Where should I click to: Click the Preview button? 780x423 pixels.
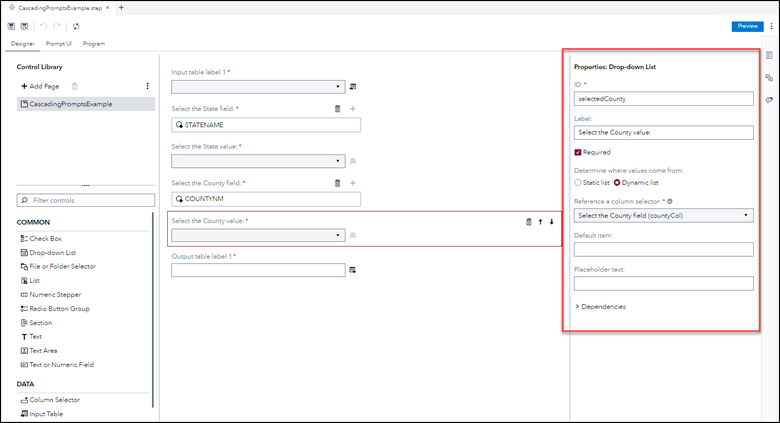click(x=747, y=26)
